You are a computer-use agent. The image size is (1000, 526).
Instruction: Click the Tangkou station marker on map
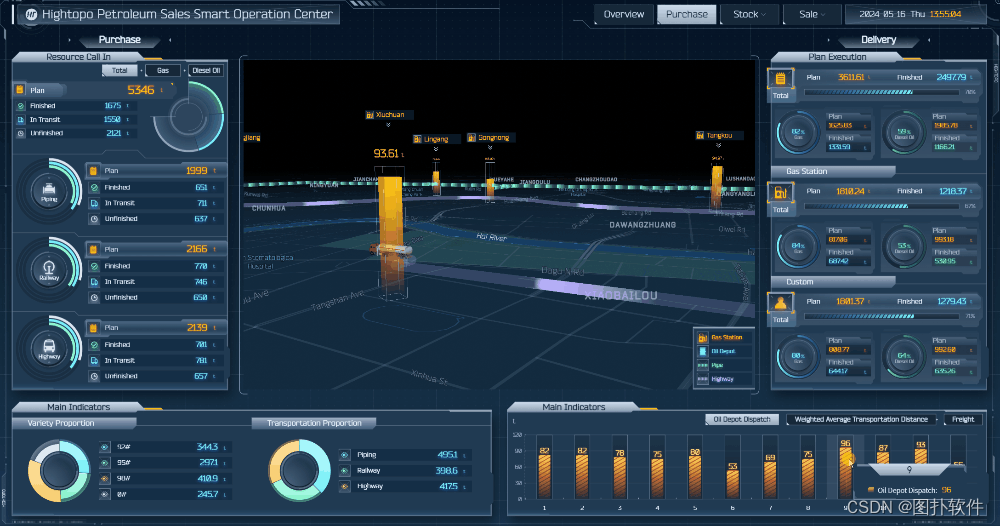(718, 135)
